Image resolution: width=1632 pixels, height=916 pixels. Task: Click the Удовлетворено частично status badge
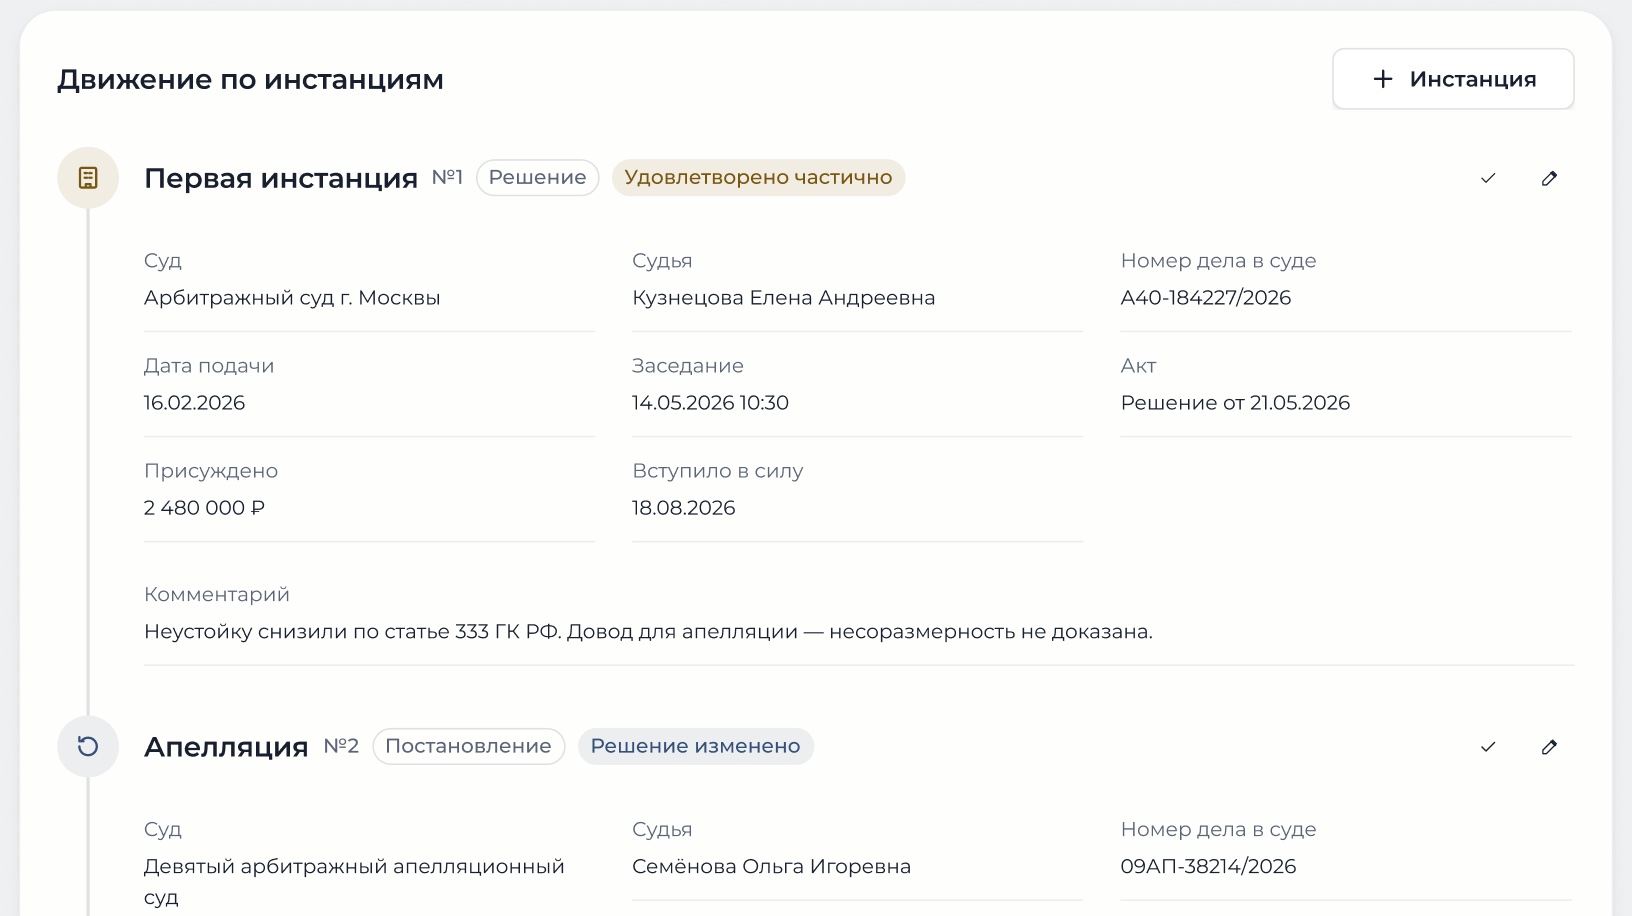click(x=758, y=178)
